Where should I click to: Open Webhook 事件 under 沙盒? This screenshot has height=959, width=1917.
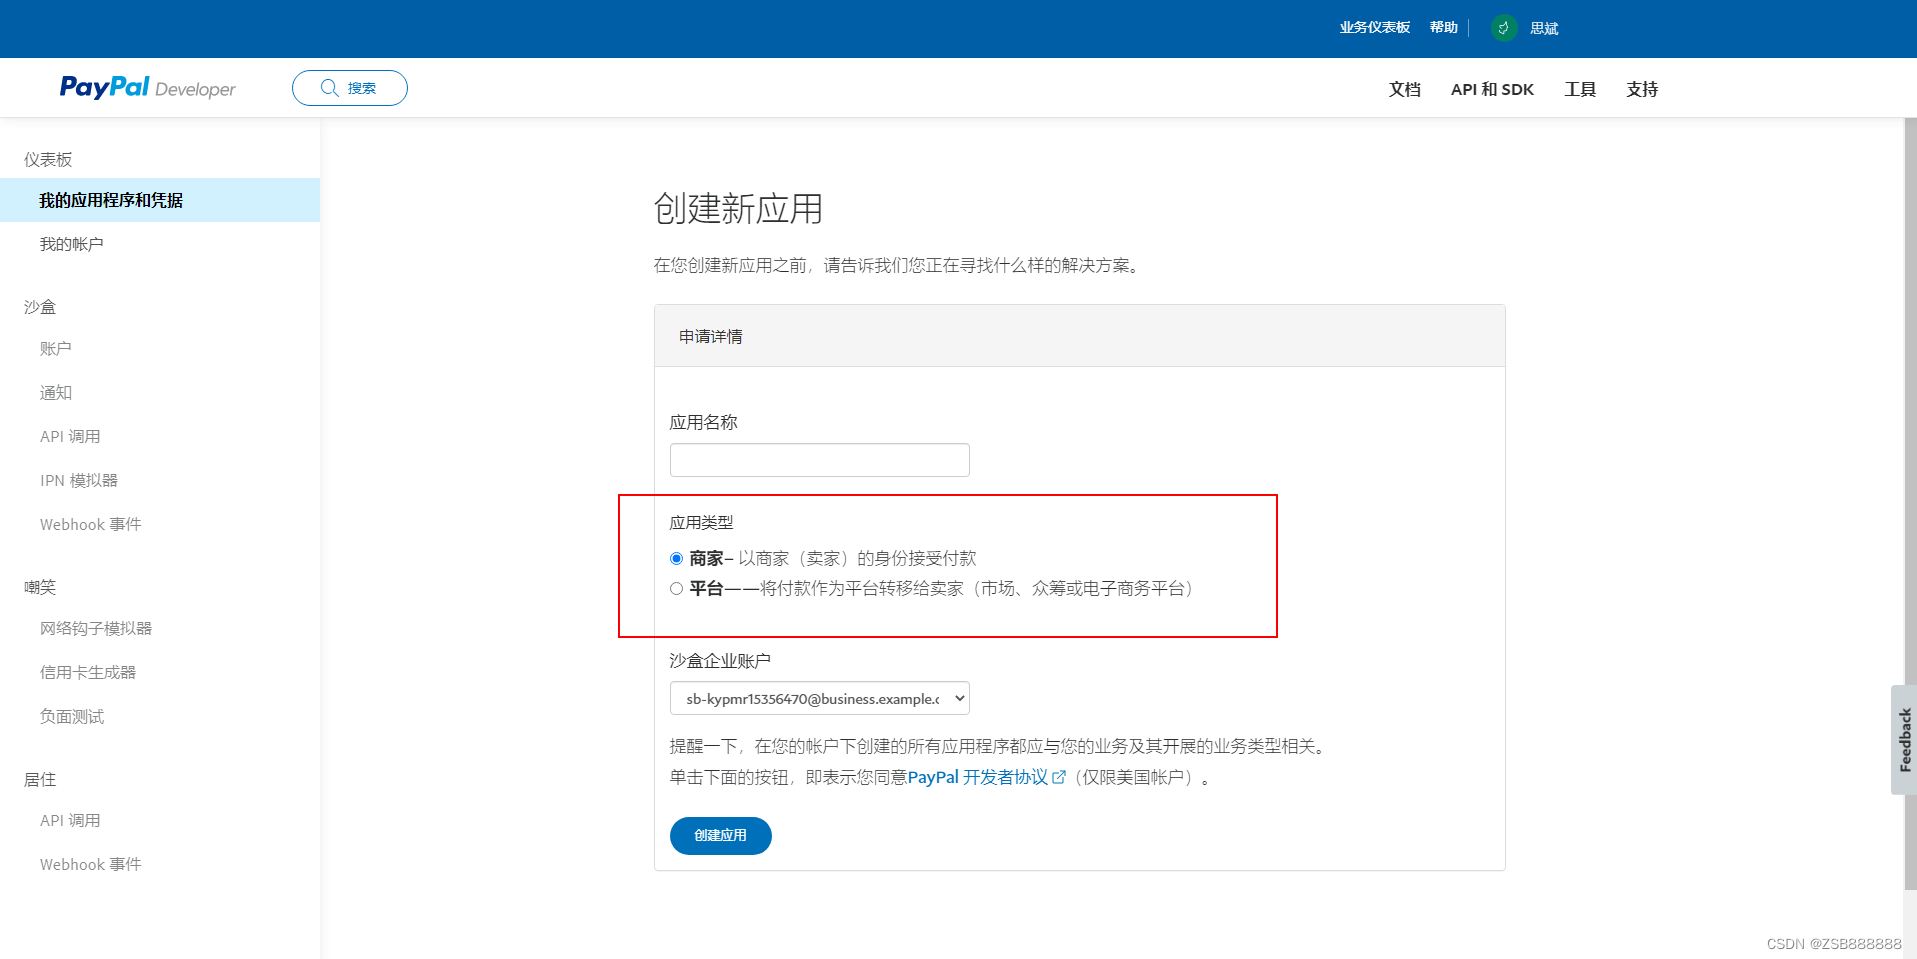(91, 524)
